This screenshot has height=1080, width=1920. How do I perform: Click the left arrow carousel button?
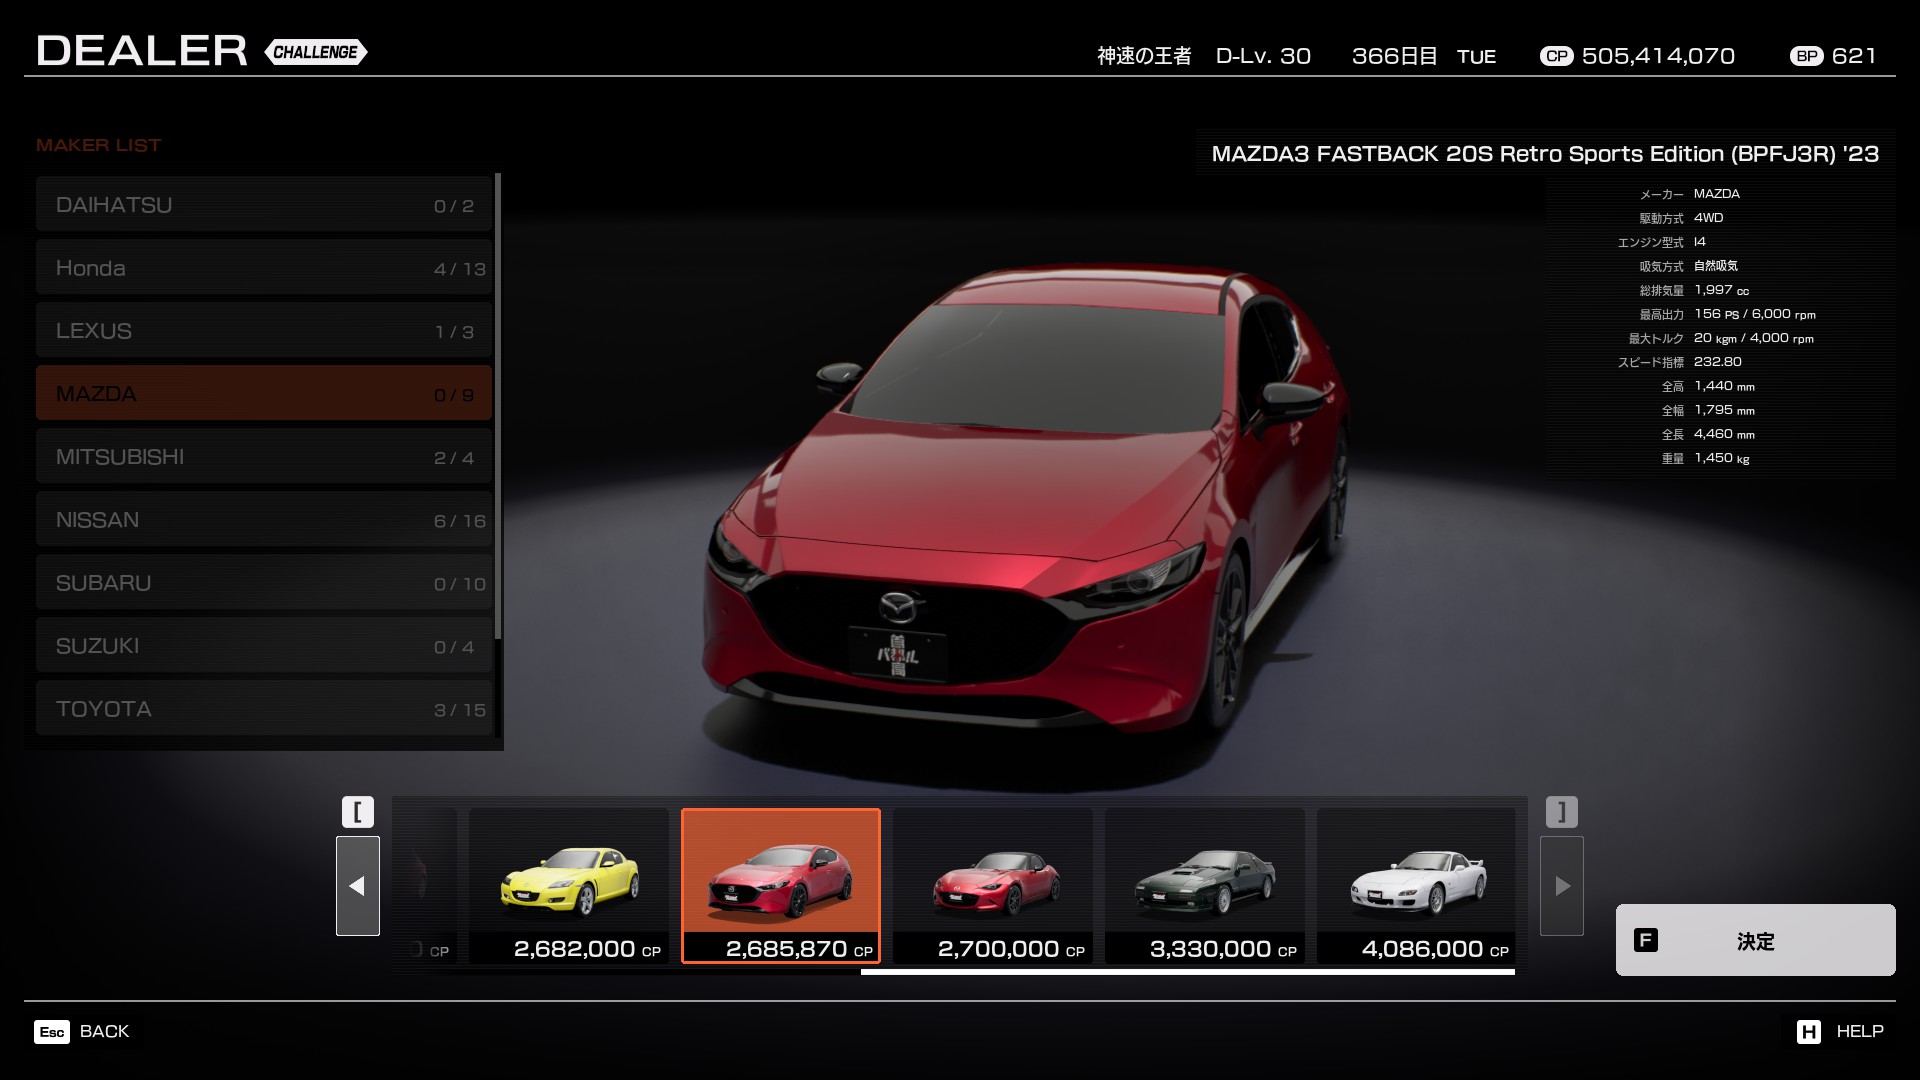point(357,886)
